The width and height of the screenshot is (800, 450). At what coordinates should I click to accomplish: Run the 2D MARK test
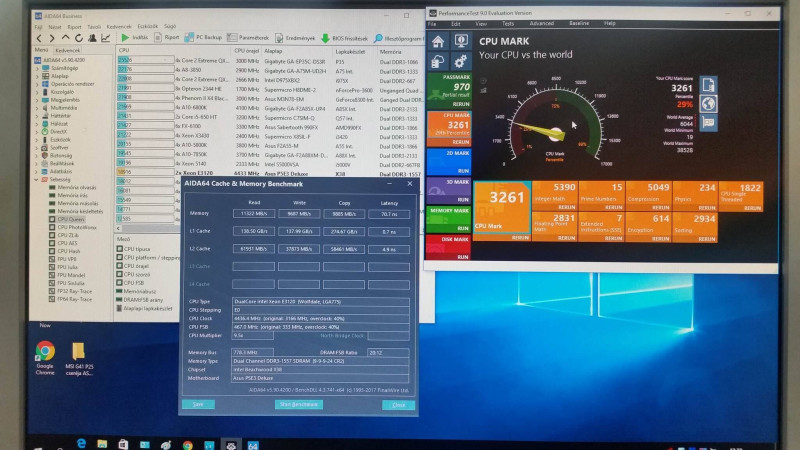tap(448, 162)
